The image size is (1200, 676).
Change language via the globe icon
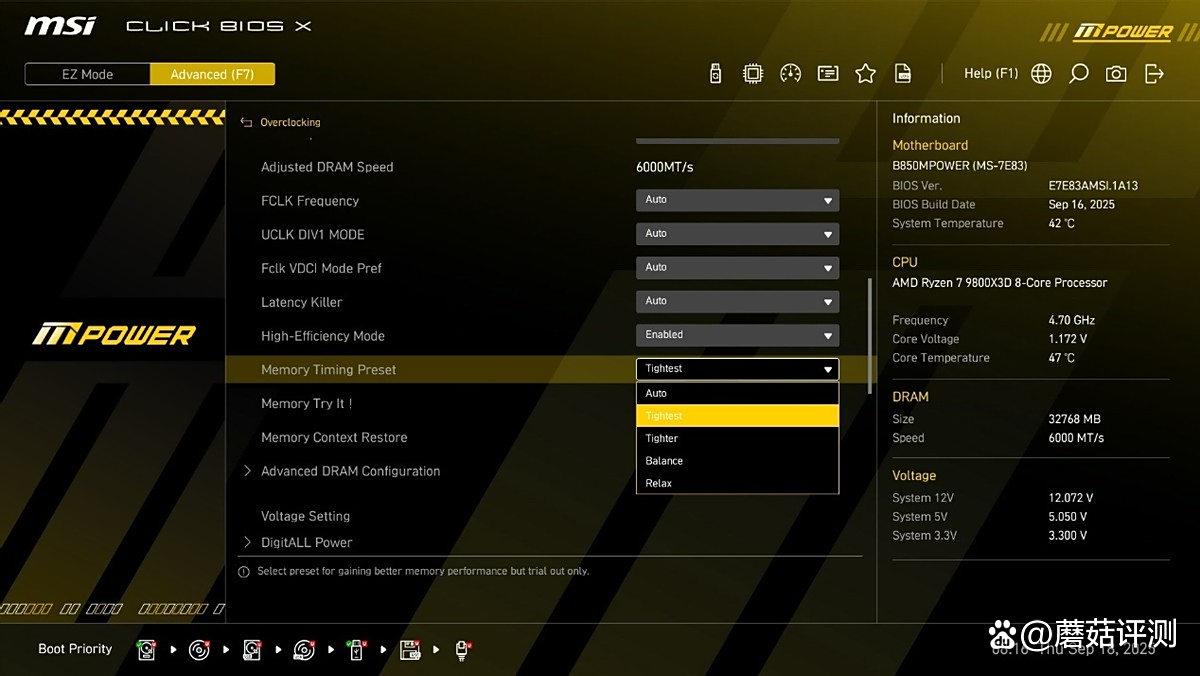coord(1041,73)
